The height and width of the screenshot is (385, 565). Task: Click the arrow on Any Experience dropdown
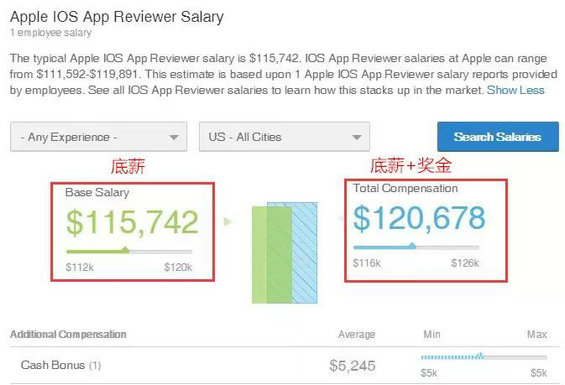click(174, 137)
